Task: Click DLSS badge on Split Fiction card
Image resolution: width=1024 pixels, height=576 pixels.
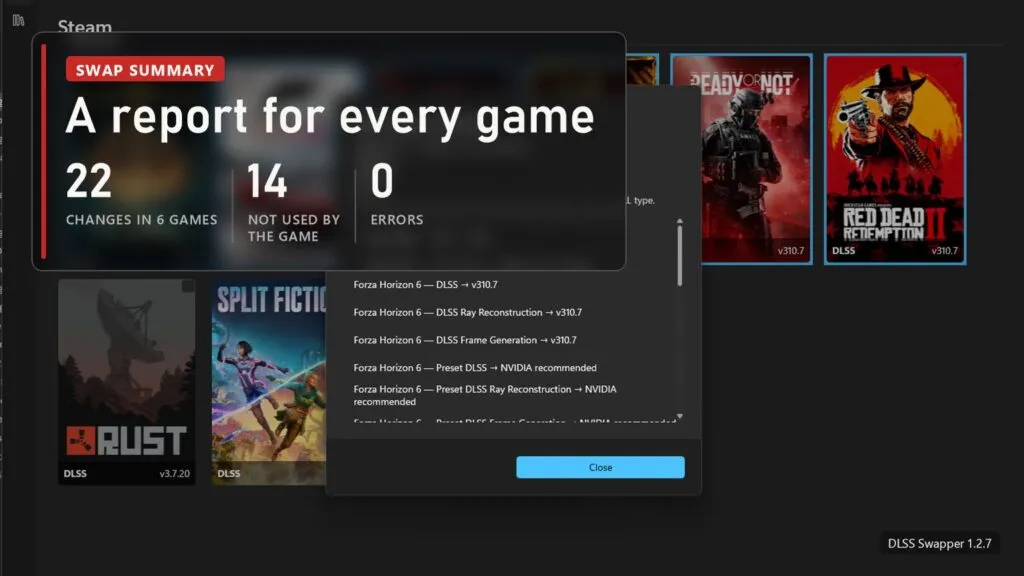Action: click(229, 473)
